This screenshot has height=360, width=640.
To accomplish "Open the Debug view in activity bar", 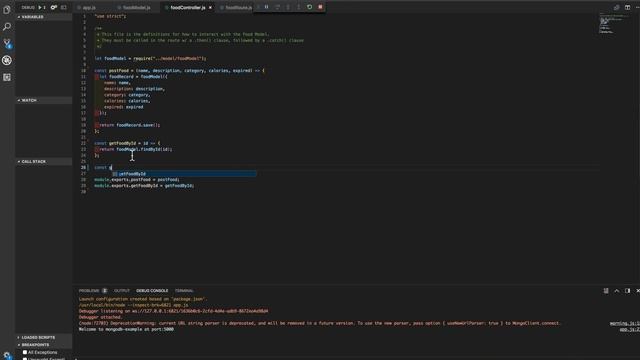I will tap(7, 60).
